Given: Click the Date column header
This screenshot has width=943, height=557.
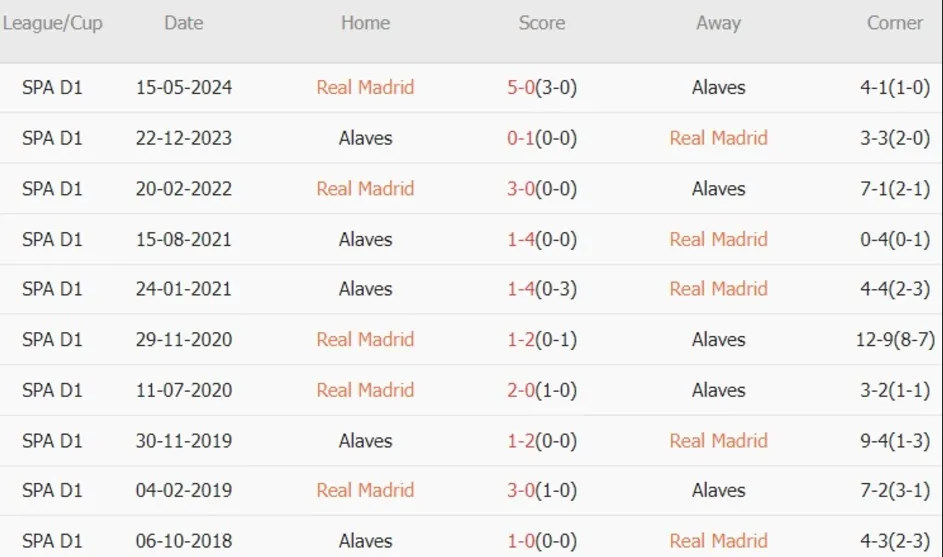Looking at the screenshot, I should click(183, 23).
